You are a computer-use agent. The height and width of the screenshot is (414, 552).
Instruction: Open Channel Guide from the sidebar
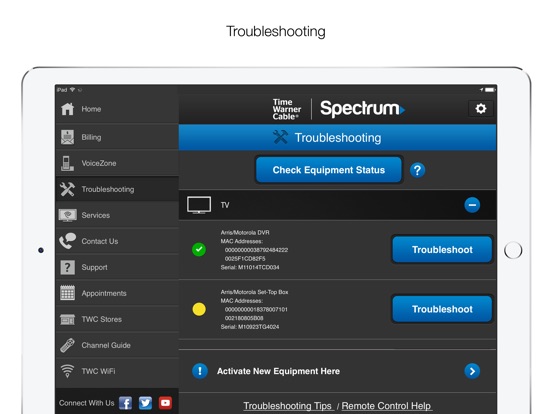[x=117, y=345]
